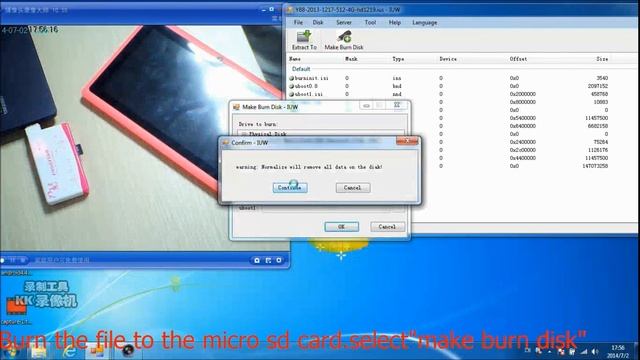Click the Confirm dialog title icon
This screenshot has width=640, height=360.
226,142
